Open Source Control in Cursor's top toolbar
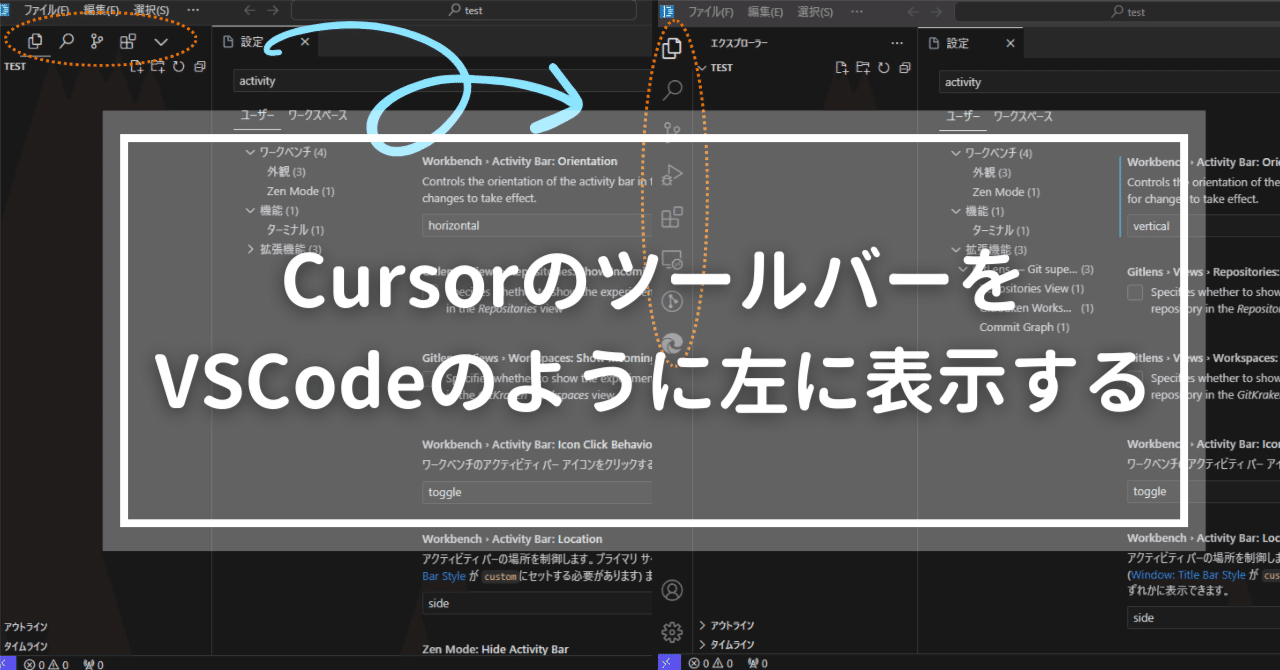1280x670 pixels. (96, 41)
